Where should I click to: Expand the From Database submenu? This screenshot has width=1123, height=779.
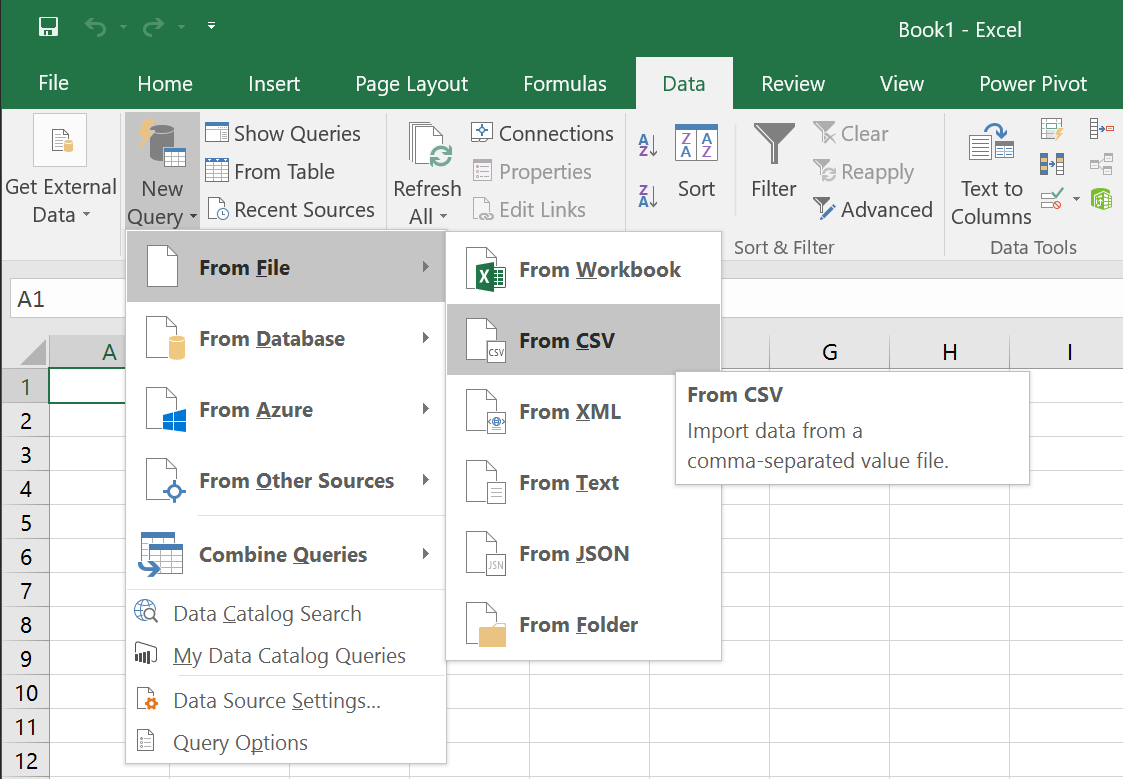click(x=286, y=338)
